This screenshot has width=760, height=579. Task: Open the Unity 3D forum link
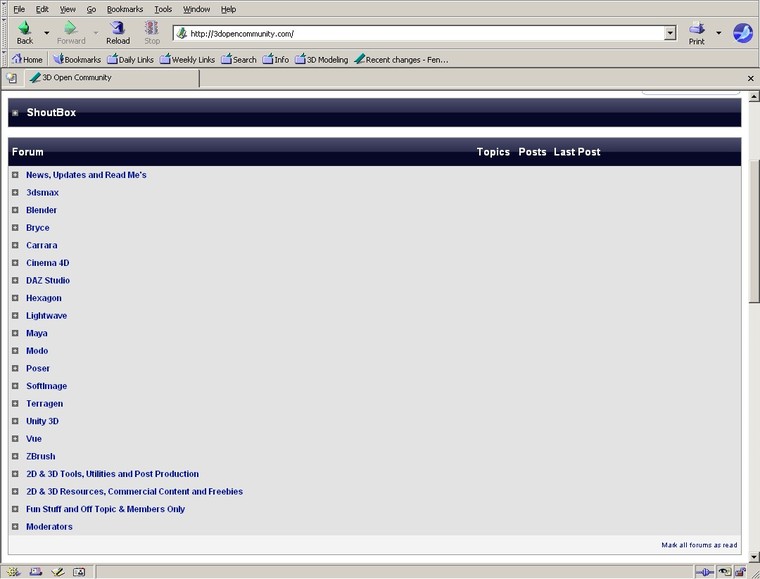(x=42, y=421)
